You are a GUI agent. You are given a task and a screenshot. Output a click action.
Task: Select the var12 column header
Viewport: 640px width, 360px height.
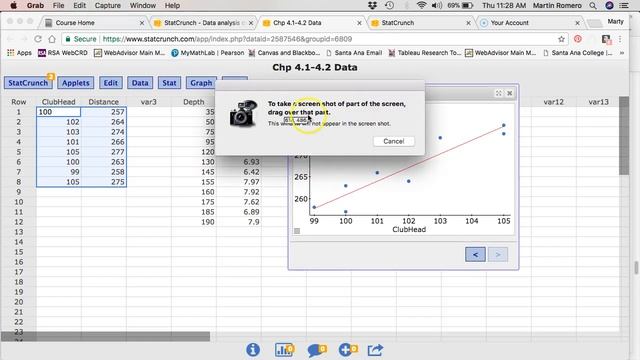553,102
